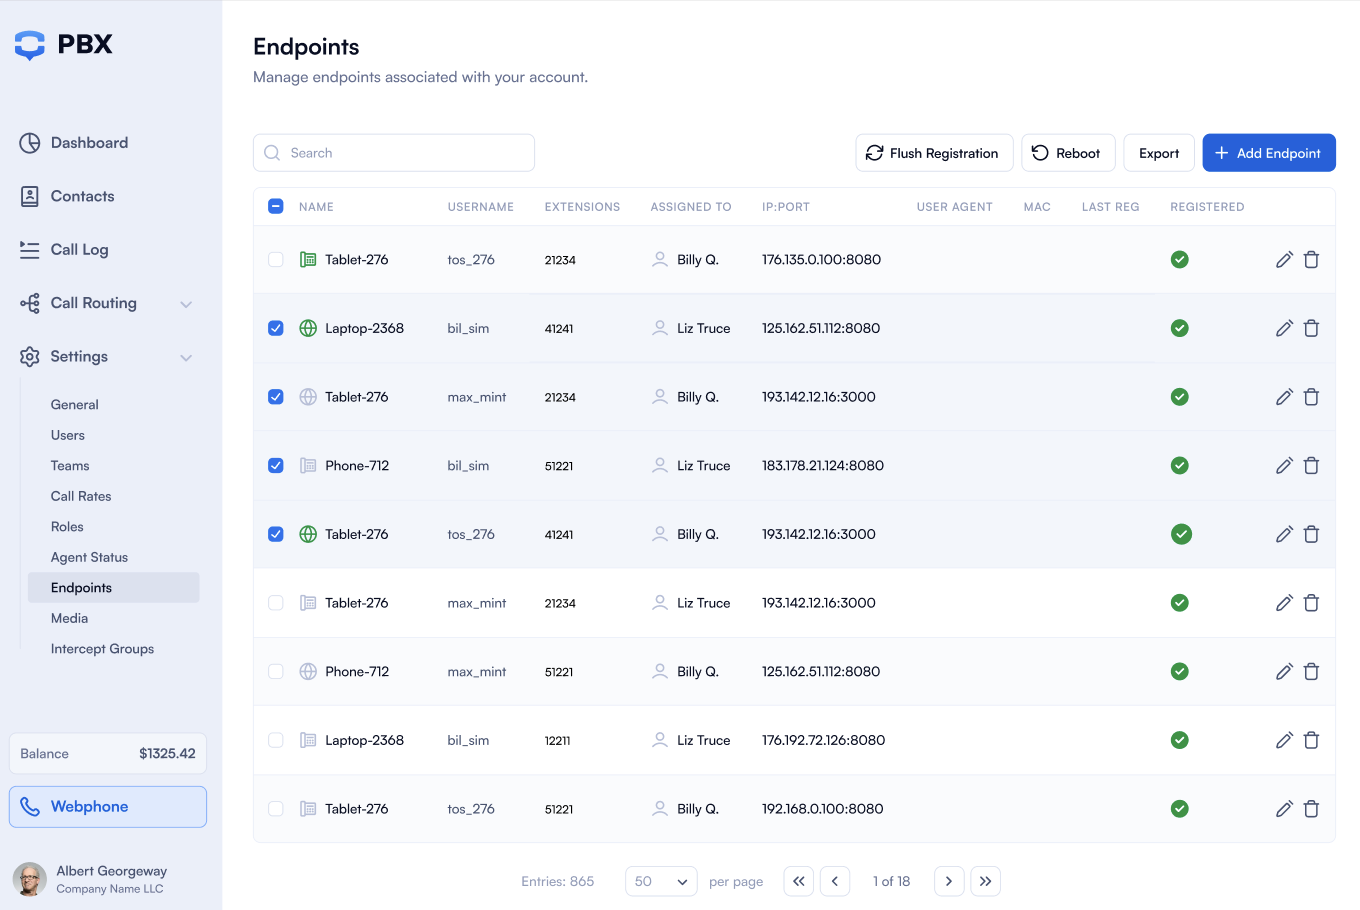Click the edit pencil for Laptop-2368 bil_sim 41241

[1284, 328]
